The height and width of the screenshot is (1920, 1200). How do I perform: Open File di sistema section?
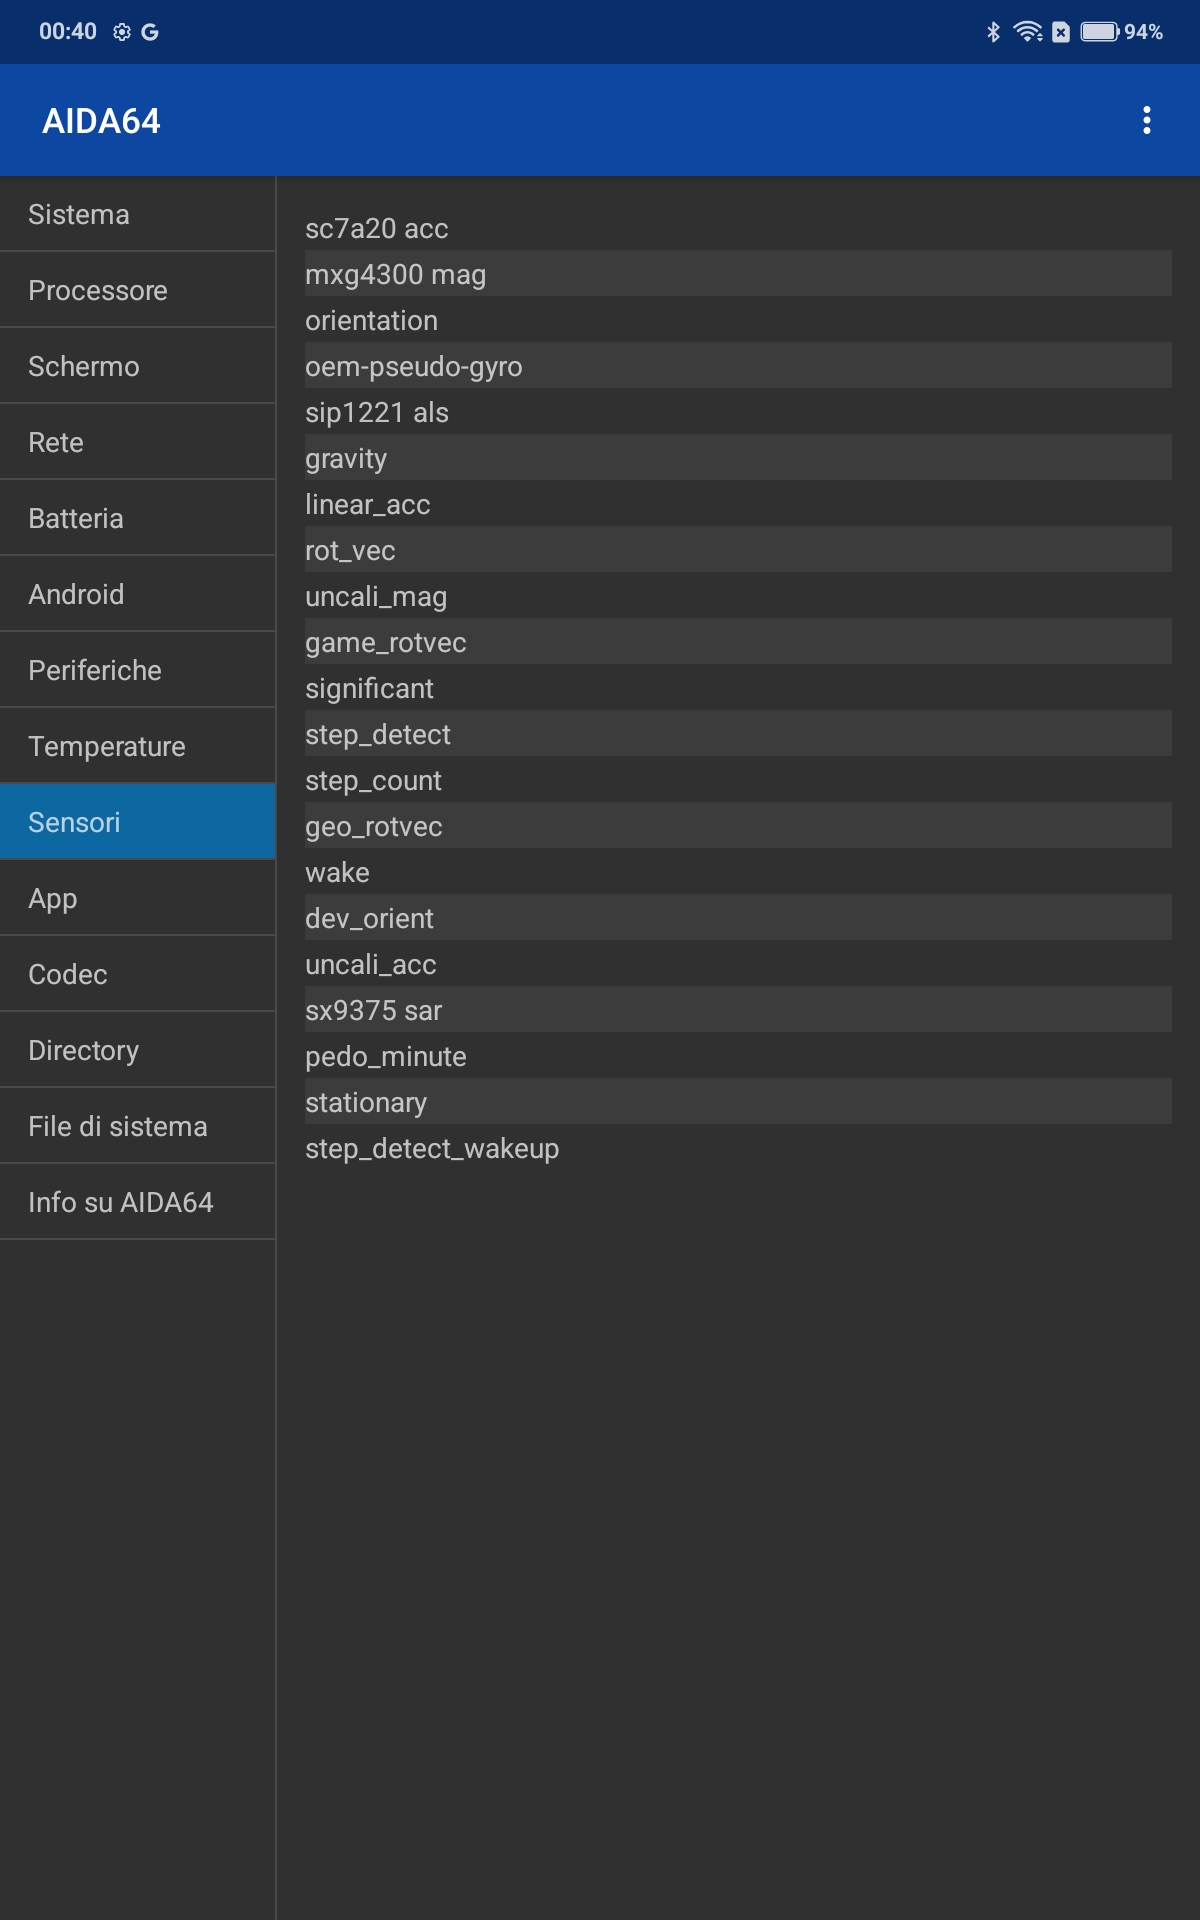click(138, 1126)
